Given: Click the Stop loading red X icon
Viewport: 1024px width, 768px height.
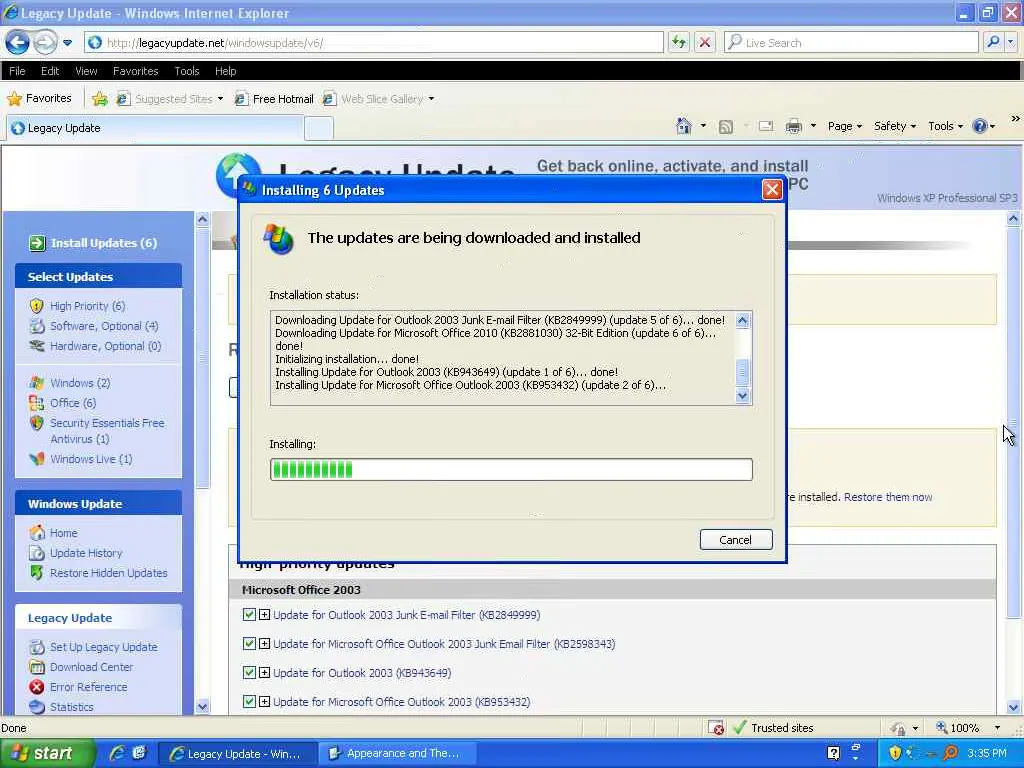Looking at the screenshot, I should (705, 42).
